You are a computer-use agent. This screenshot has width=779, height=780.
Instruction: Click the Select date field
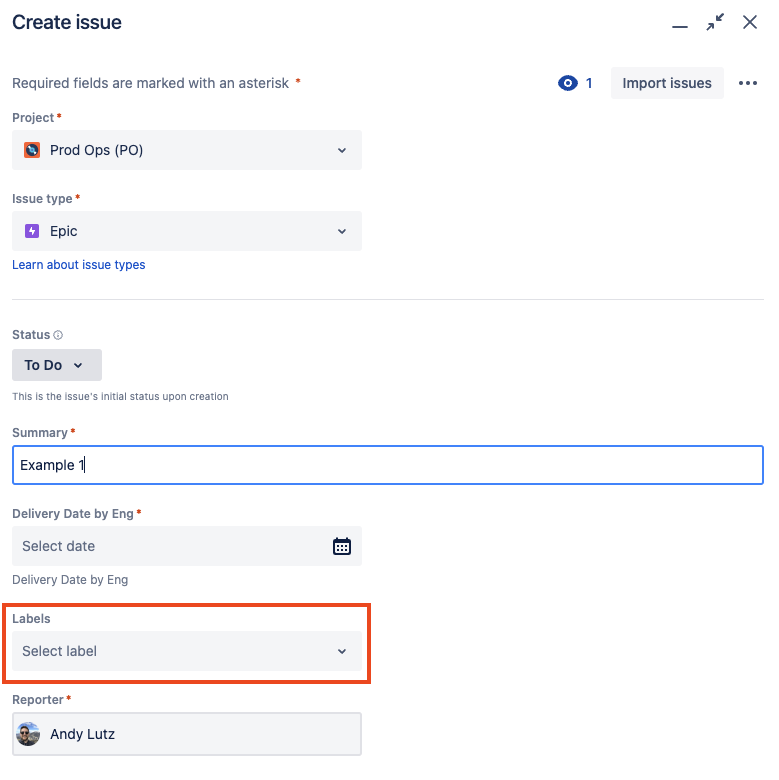[x=187, y=546]
